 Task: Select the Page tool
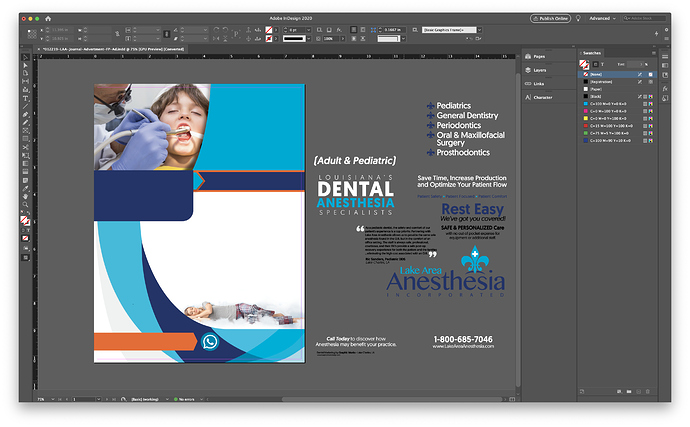pyautogui.click(x=26, y=73)
